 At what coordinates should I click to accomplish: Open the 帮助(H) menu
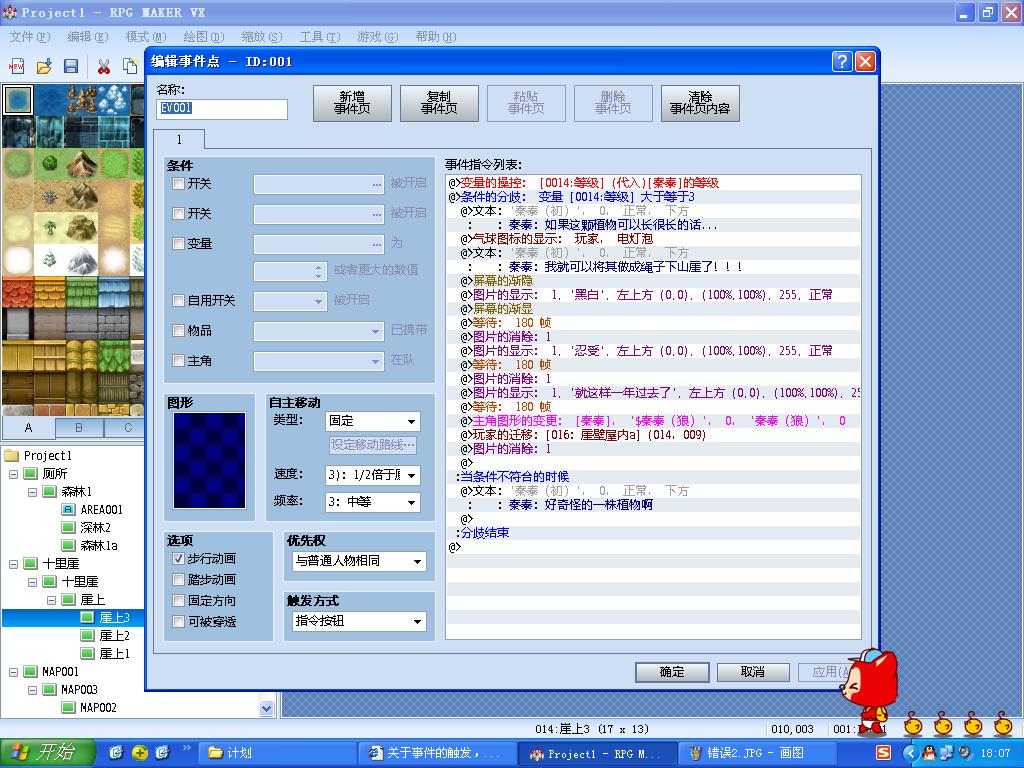tap(436, 37)
